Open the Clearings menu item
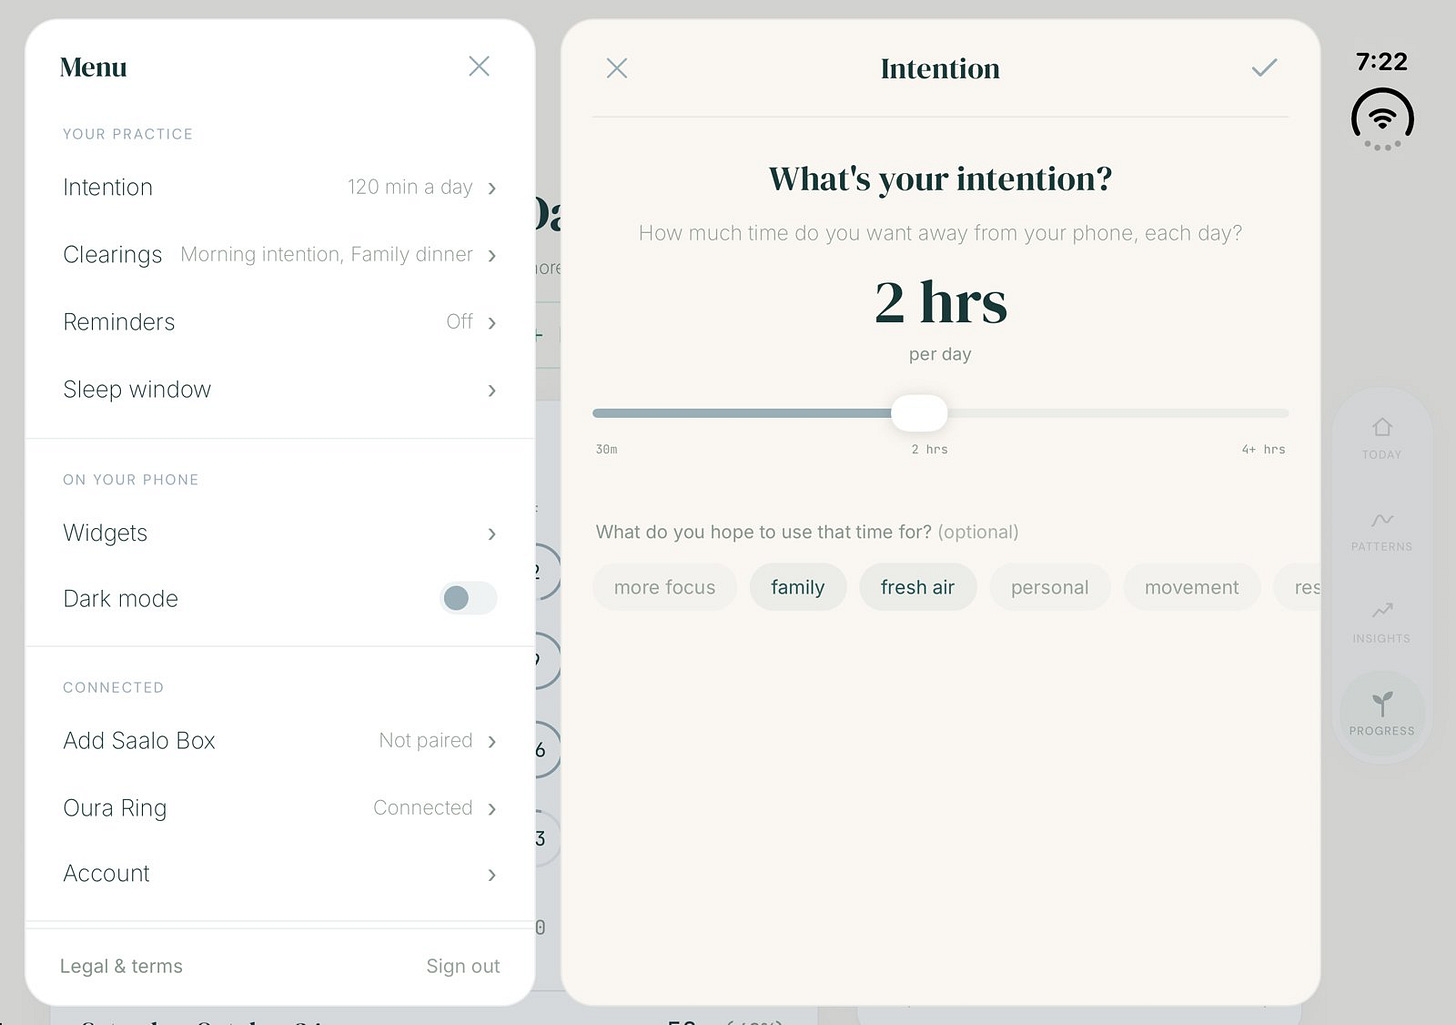The image size is (1456, 1025). pos(280,255)
